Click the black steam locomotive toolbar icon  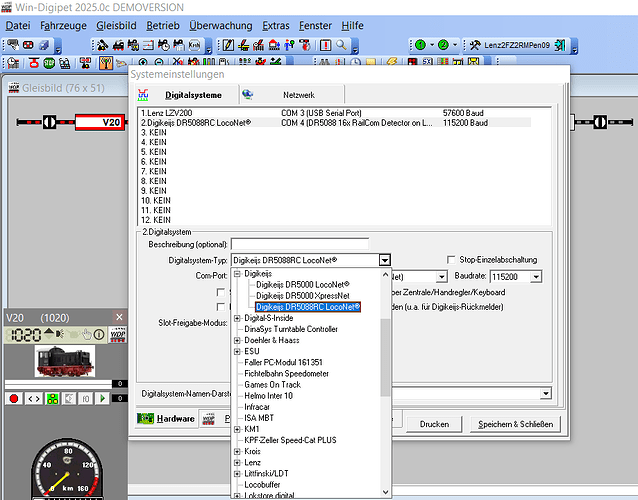tap(118, 45)
